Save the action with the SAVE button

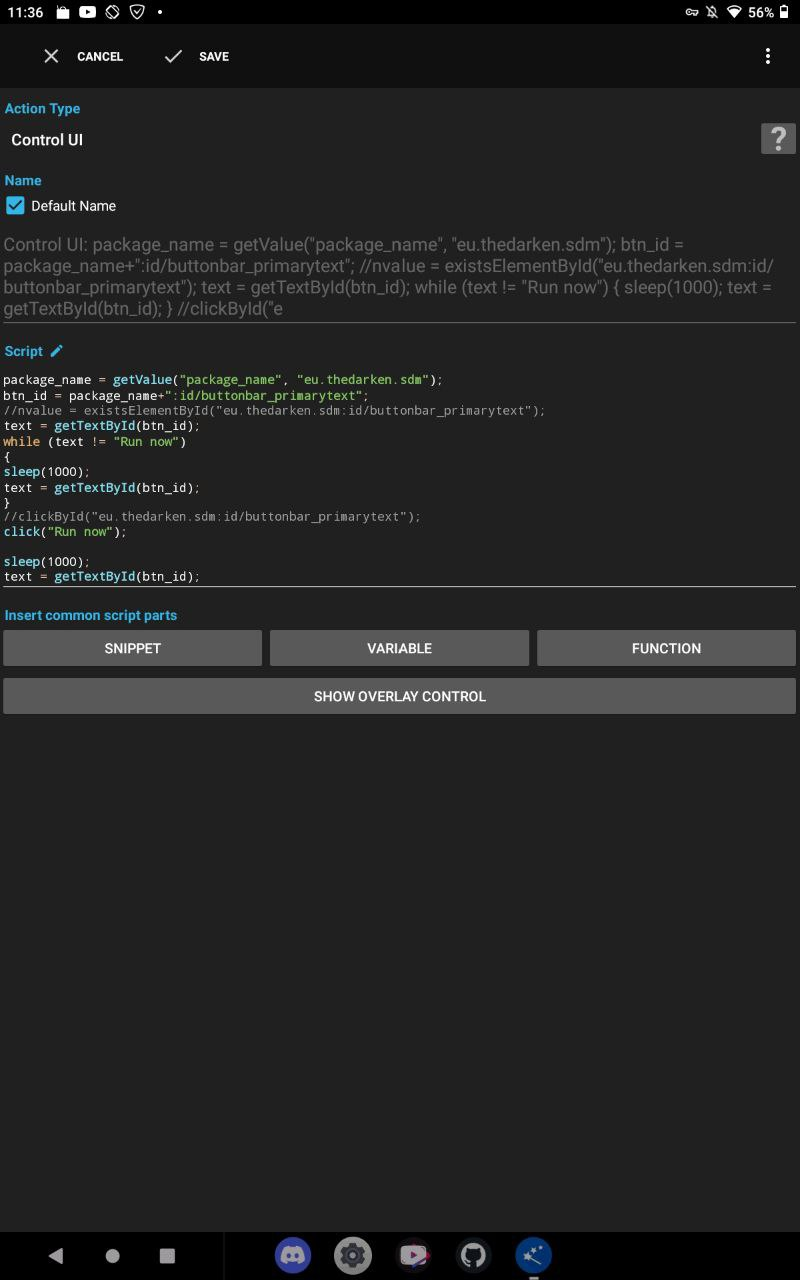[197, 57]
